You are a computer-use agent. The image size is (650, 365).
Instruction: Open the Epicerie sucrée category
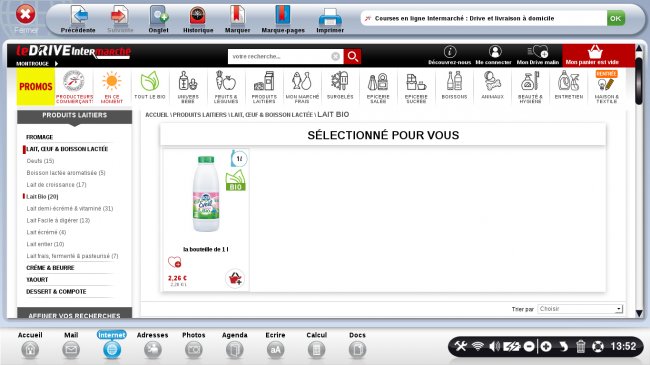[x=416, y=87]
